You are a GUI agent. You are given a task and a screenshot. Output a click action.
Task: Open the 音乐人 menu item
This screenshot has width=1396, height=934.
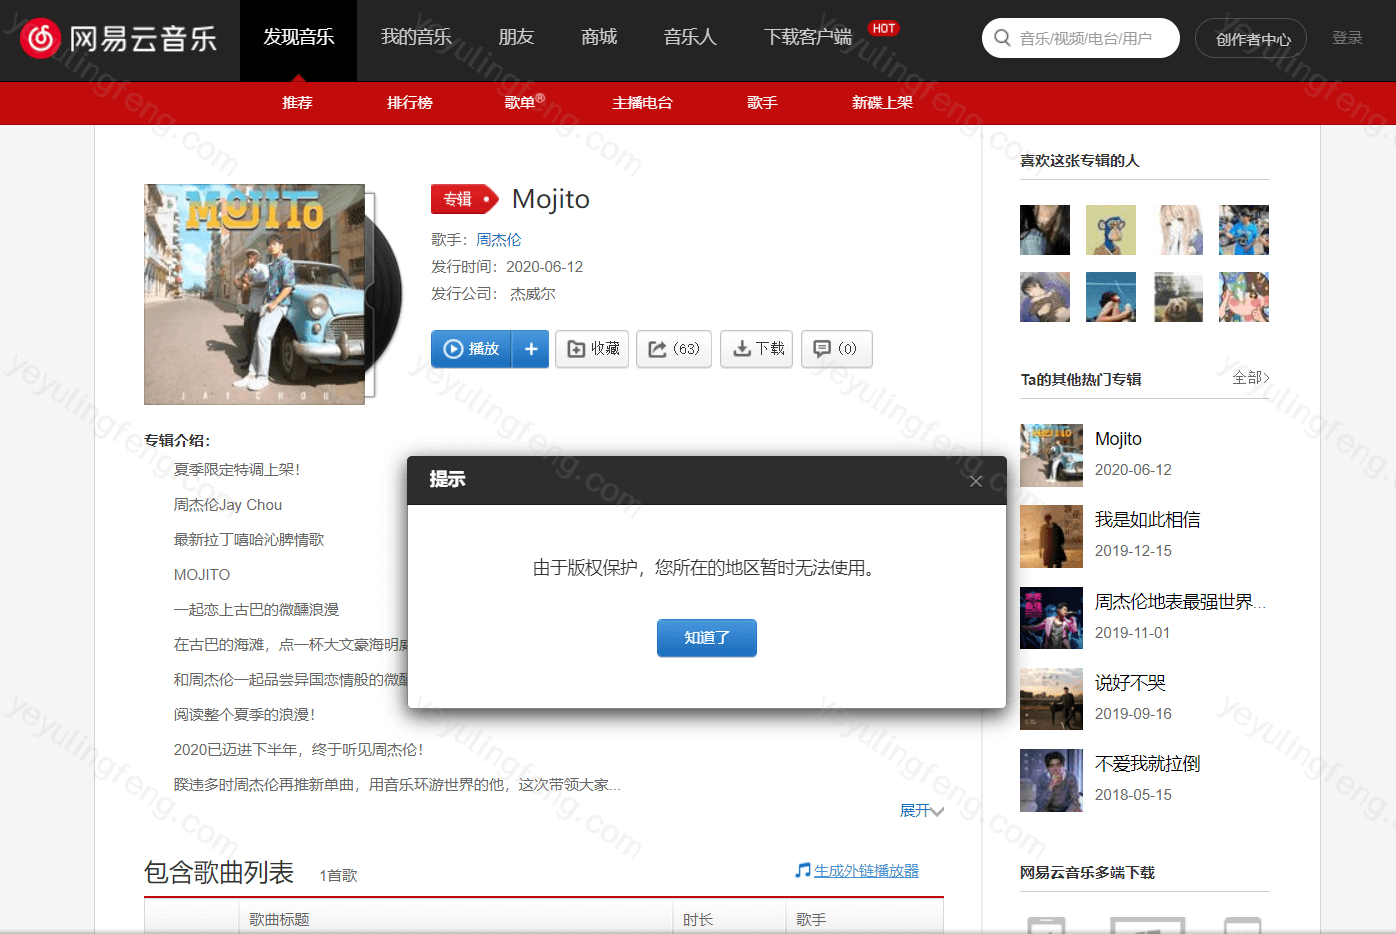point(690,37)
